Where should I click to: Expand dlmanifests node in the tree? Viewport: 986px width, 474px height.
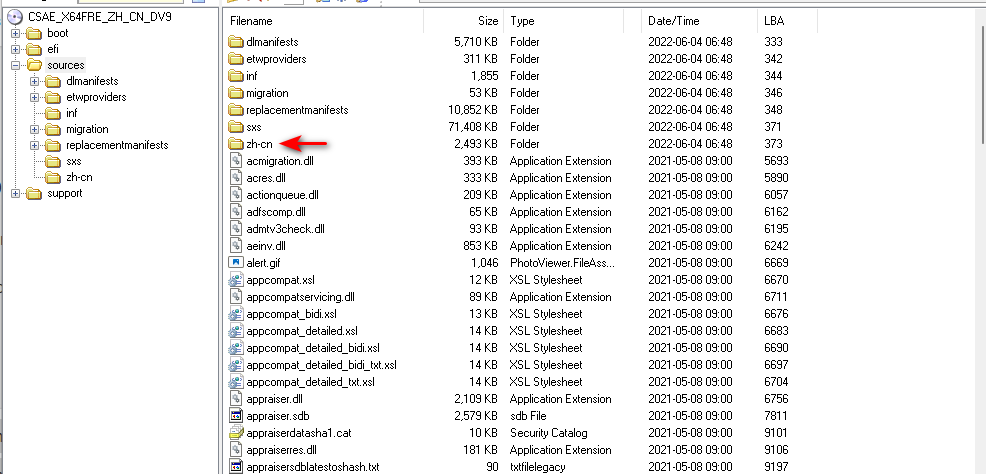[35, 81]
